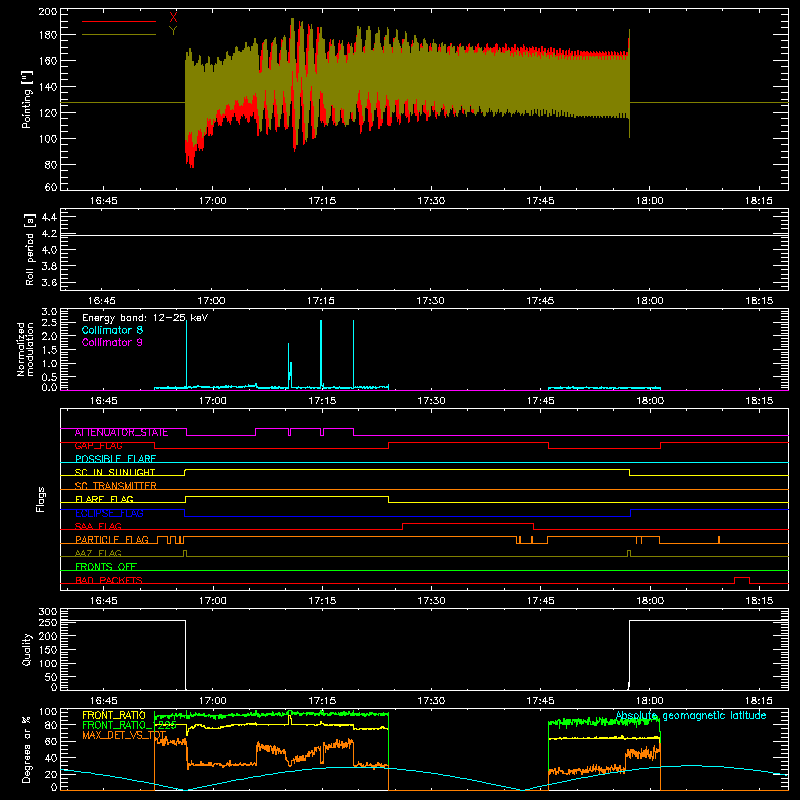This screenshot has height=800, width=800.
Task: Click the BAD_PACKETS flag label
Action: (x=109, y=580)
